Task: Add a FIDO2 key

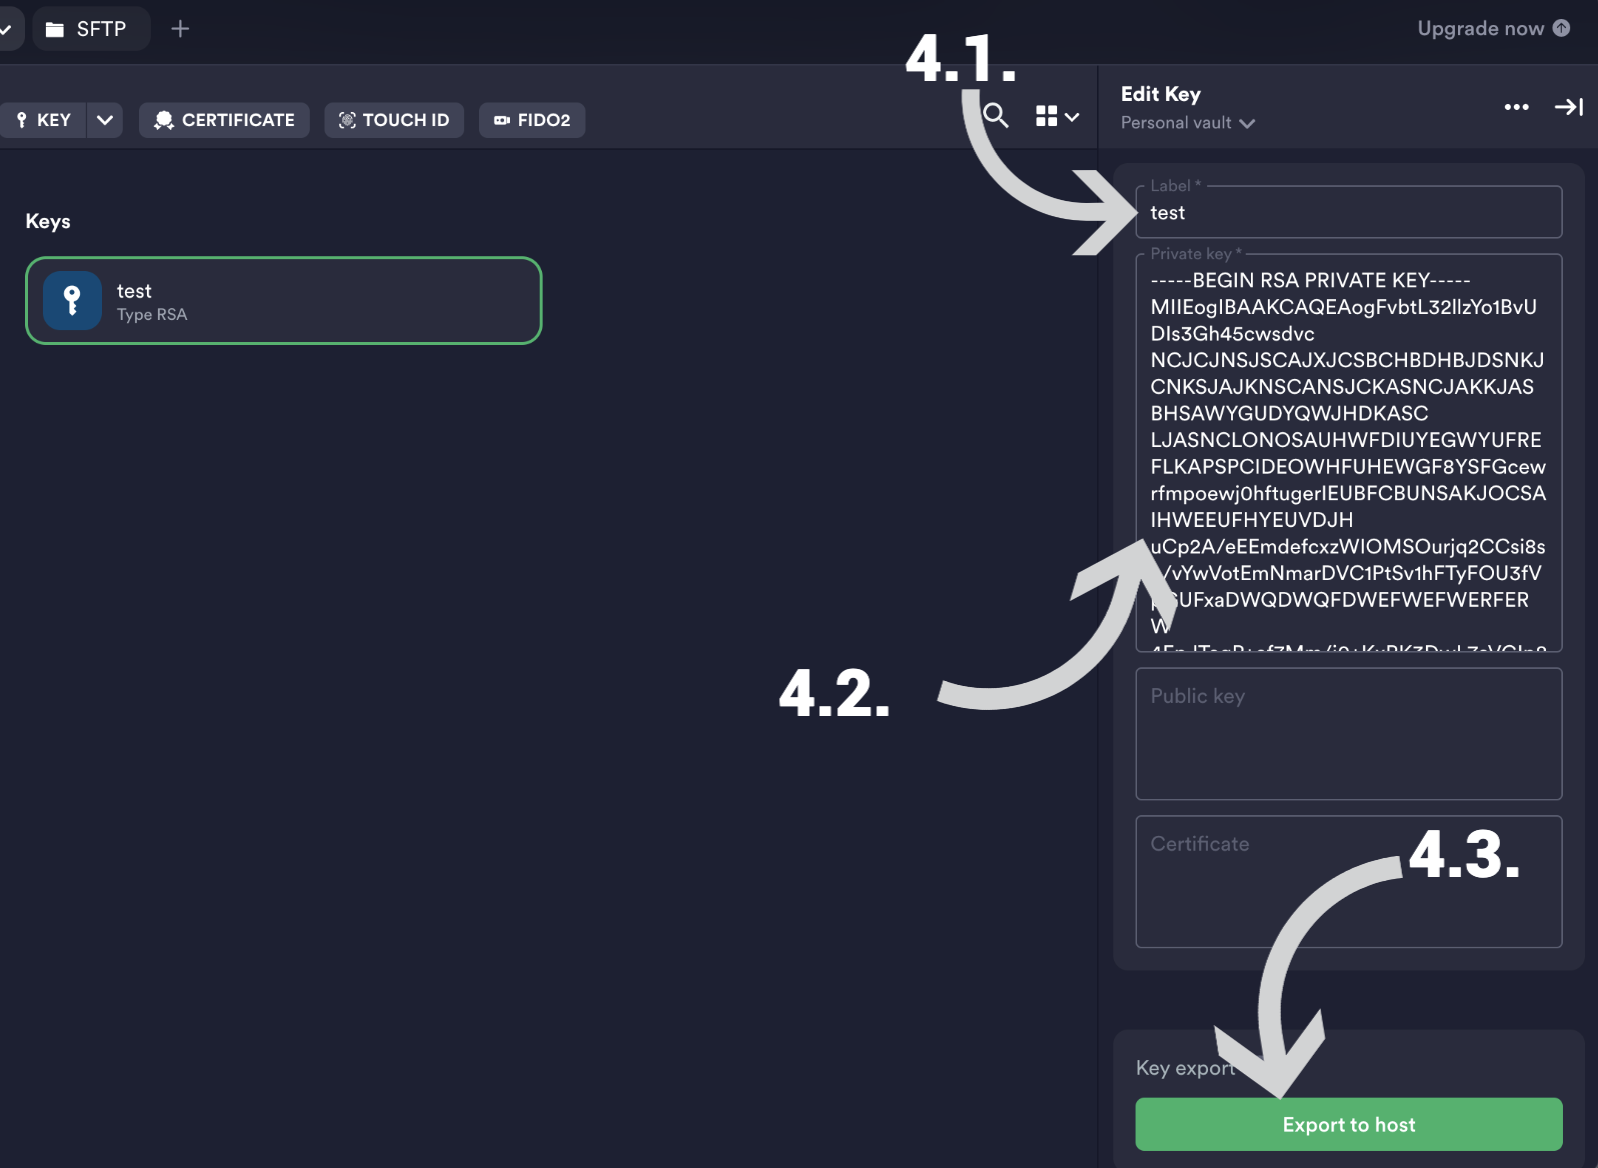Action: click(x=532, y=120)
